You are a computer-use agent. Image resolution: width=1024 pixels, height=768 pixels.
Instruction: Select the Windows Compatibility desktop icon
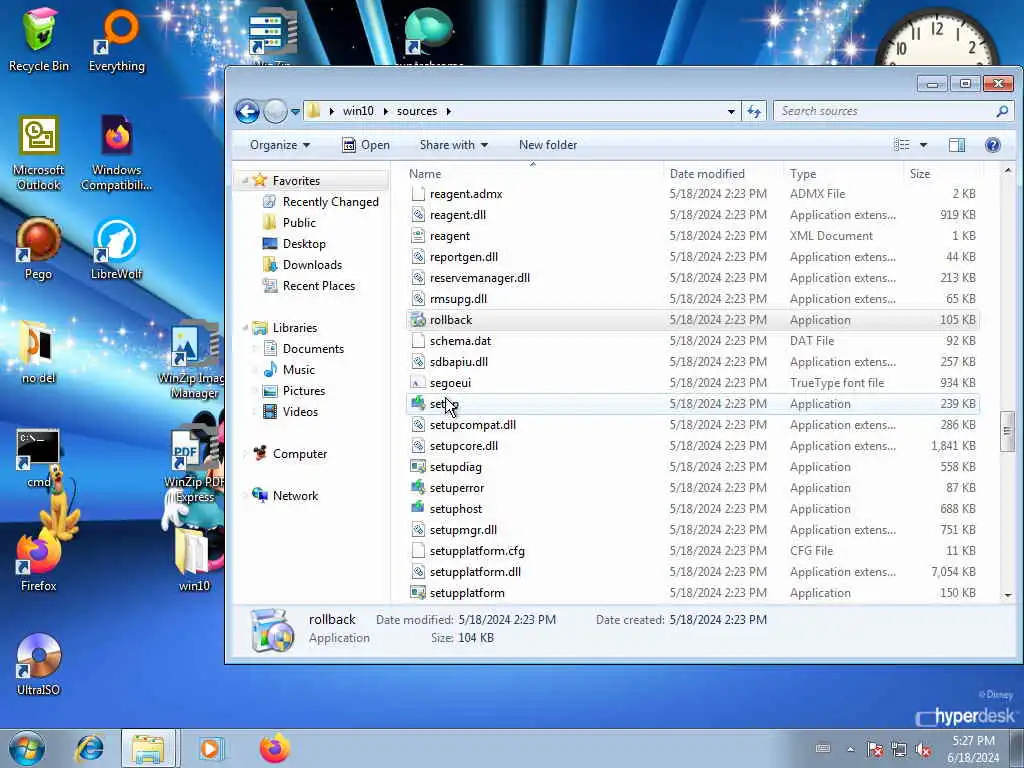(x=117, y=153)
